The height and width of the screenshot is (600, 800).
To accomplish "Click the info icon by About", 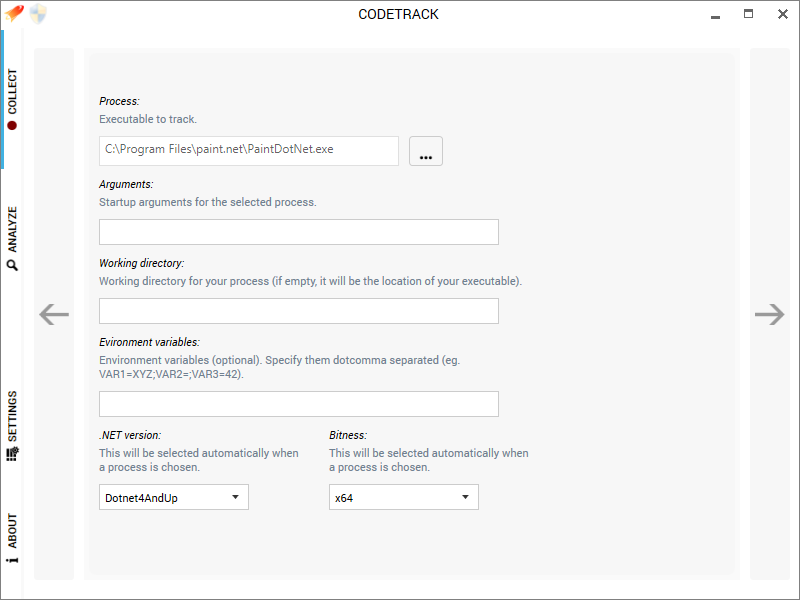I will coord(12,560).
